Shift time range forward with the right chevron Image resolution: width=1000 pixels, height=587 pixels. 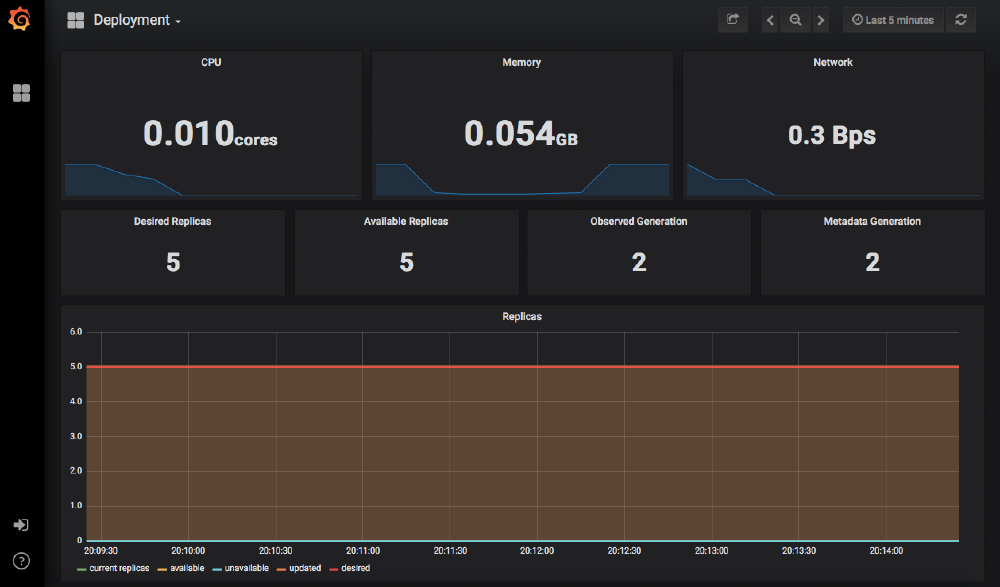click(821, 19)
